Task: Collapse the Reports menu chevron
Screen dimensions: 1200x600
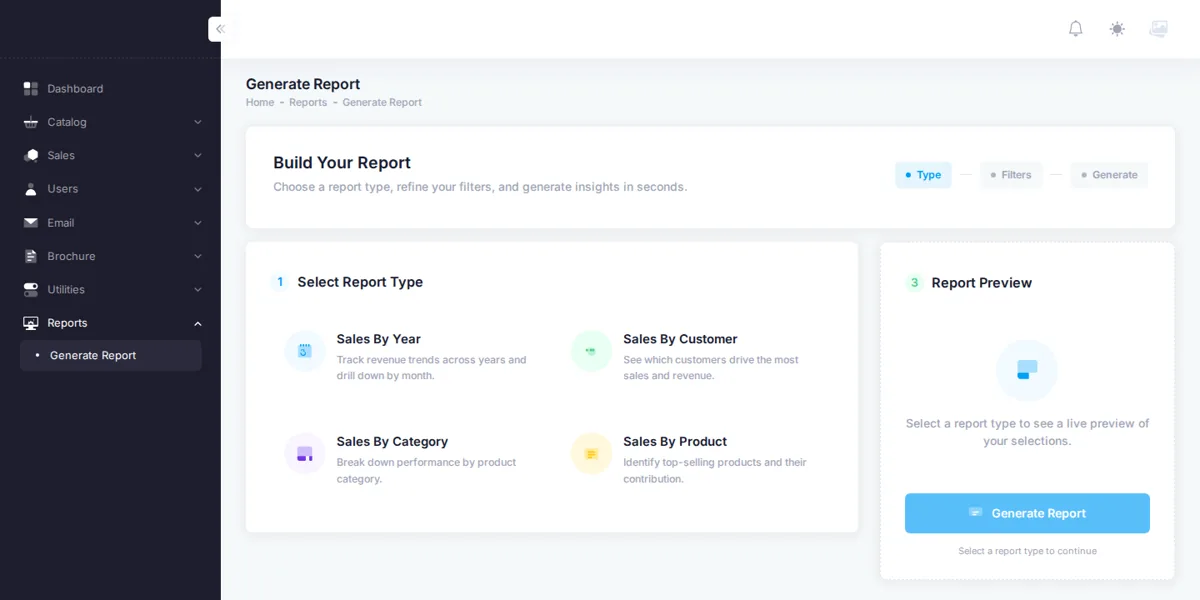Action: coord(198,323)
